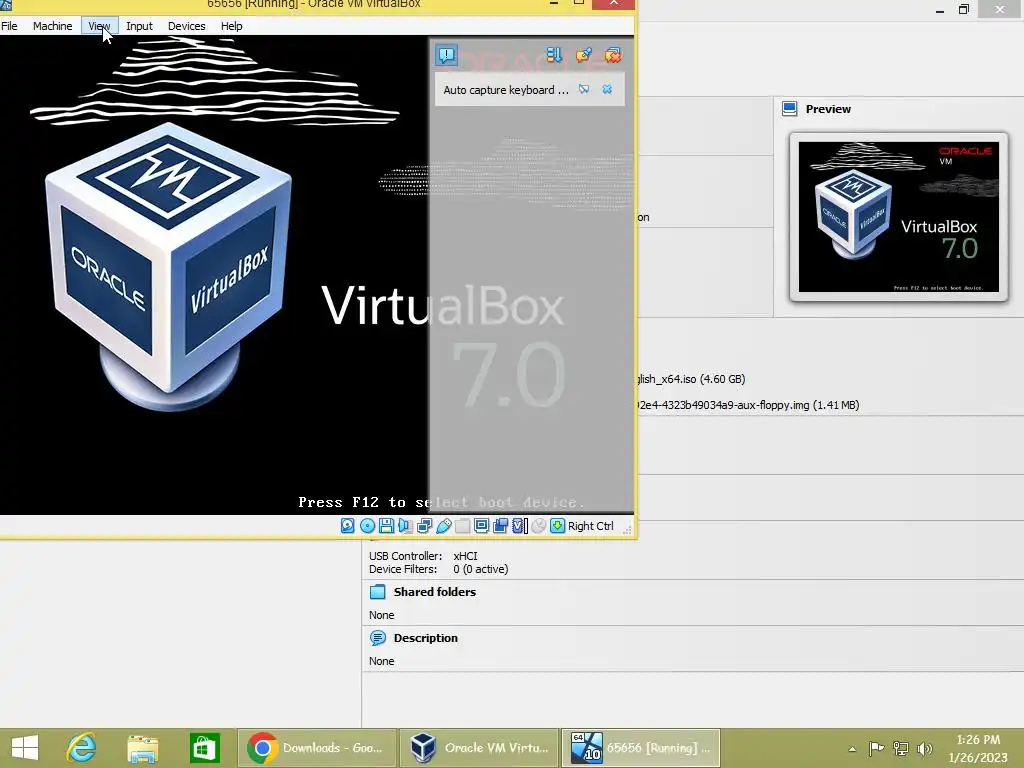Screen dimensions: 1024x768
Task: Click the optical disc status icon
Action: click(x=367, y=526)
